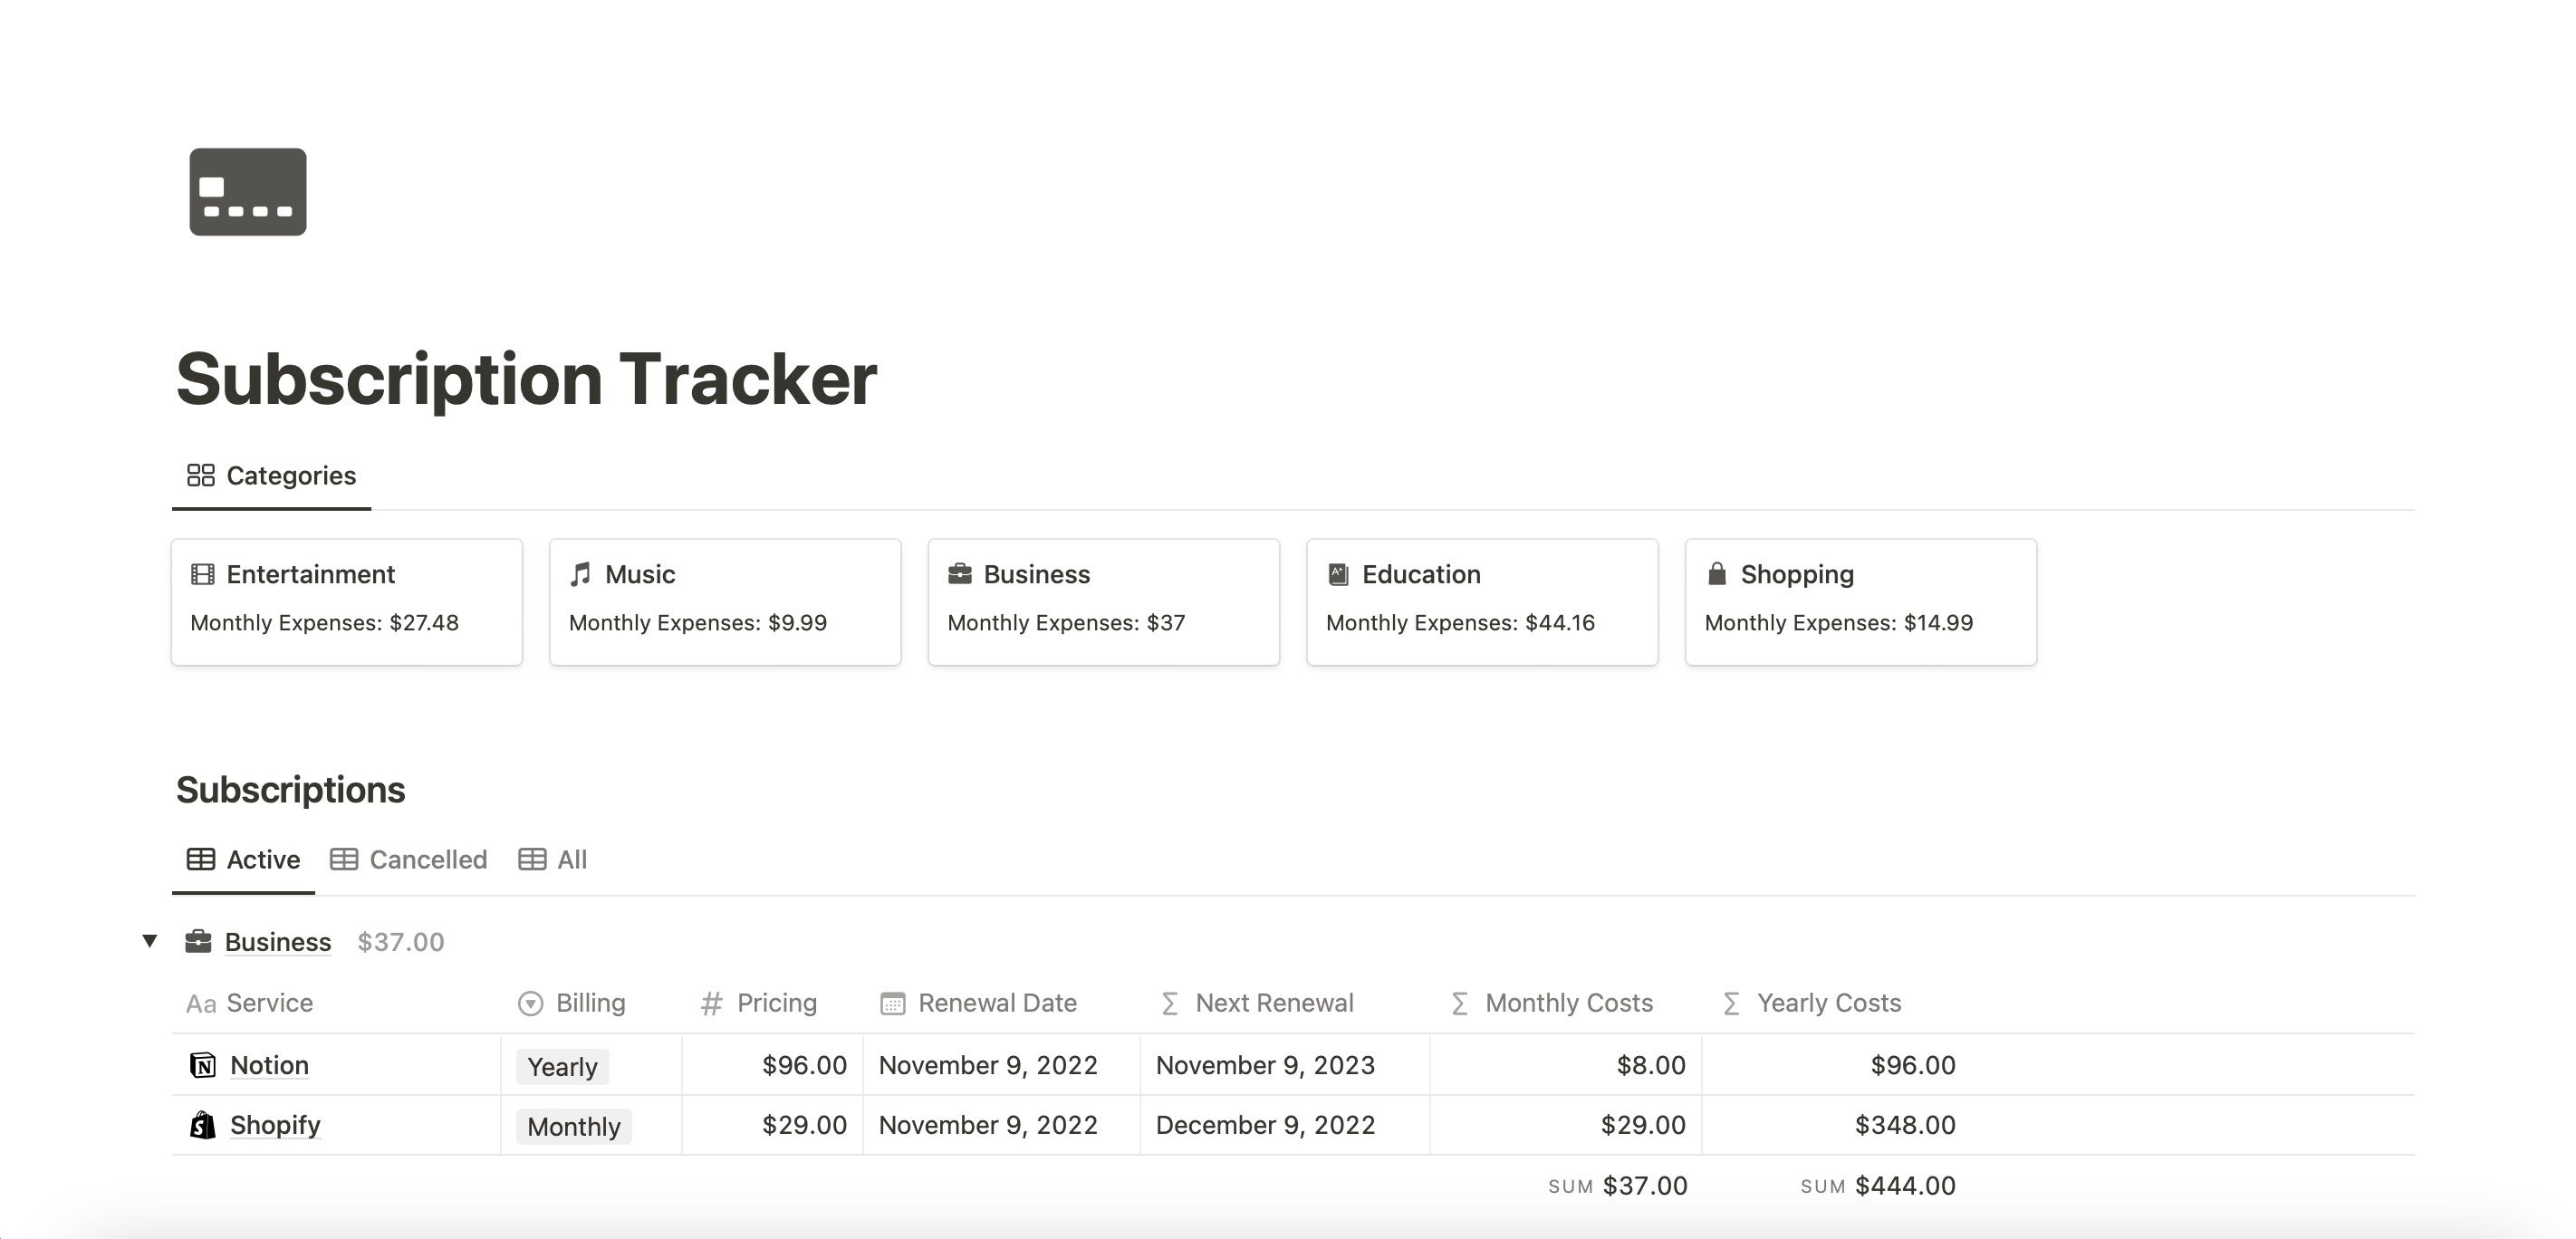Click the Monthly Costs column header
The width and height of the screenshot is (2576, 1239).
coord(1568,1003)
